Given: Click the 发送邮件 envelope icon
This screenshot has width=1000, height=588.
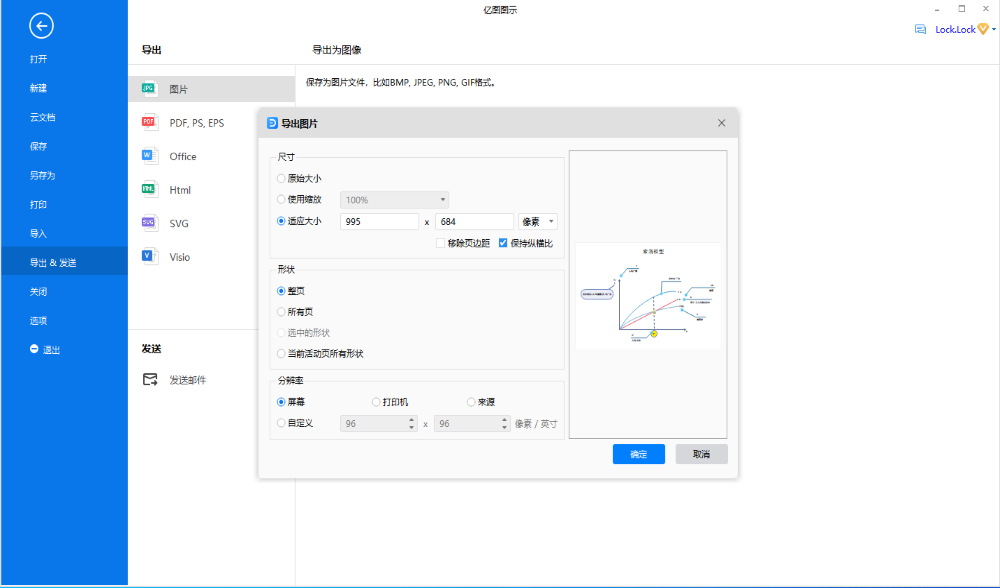Looking at the screenshot, I should click(150, 379).
